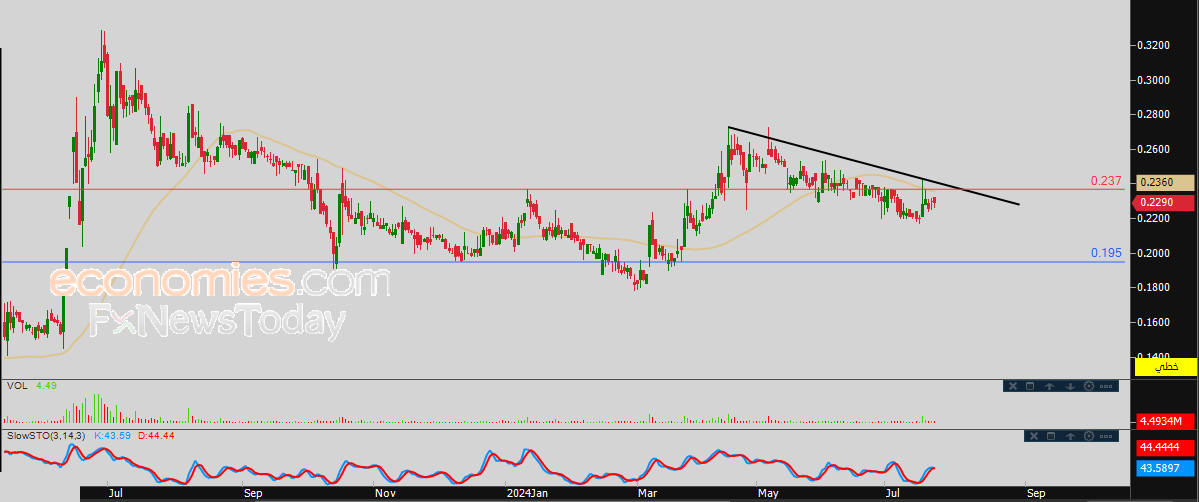Close the VOL indicator panel
This screenshot has width=1199, height=502.
[x=1012, y=386]
